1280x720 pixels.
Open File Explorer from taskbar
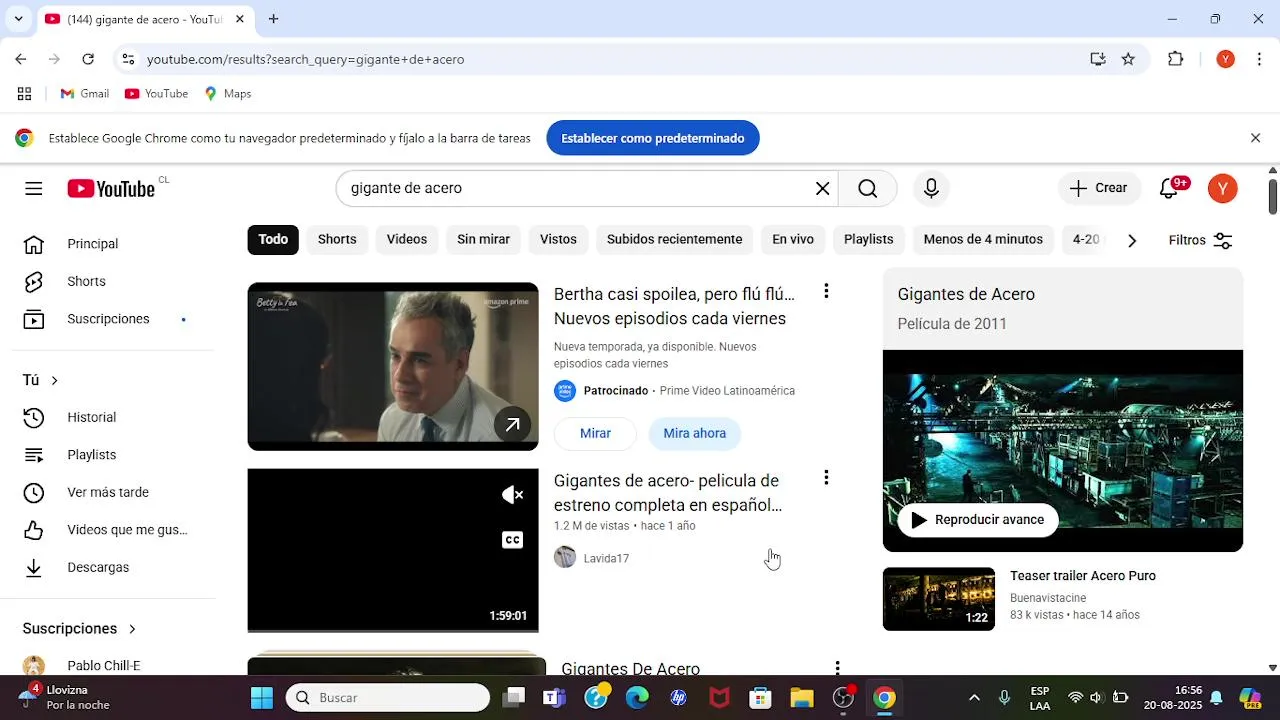pyautogui.click(x=802, y=698)
